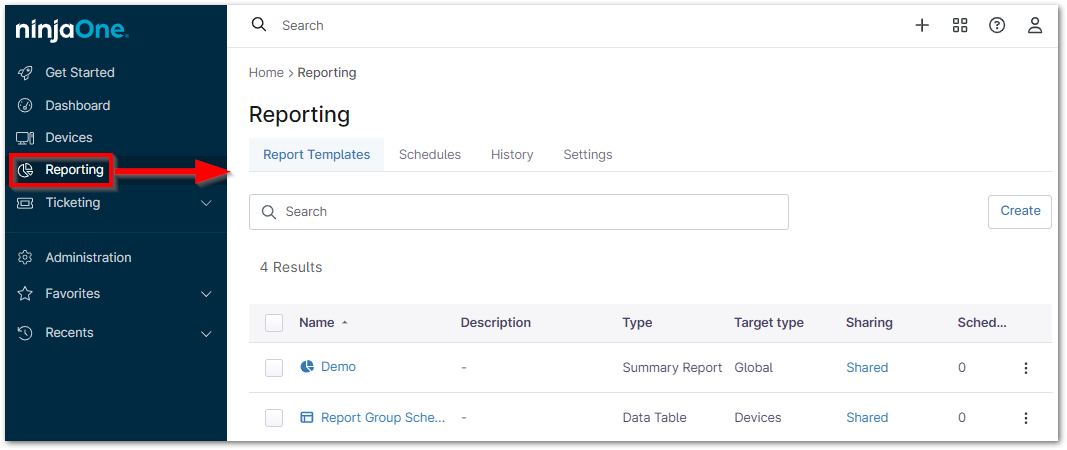Open the three-dot menu for Demo row

[1025, 368]
